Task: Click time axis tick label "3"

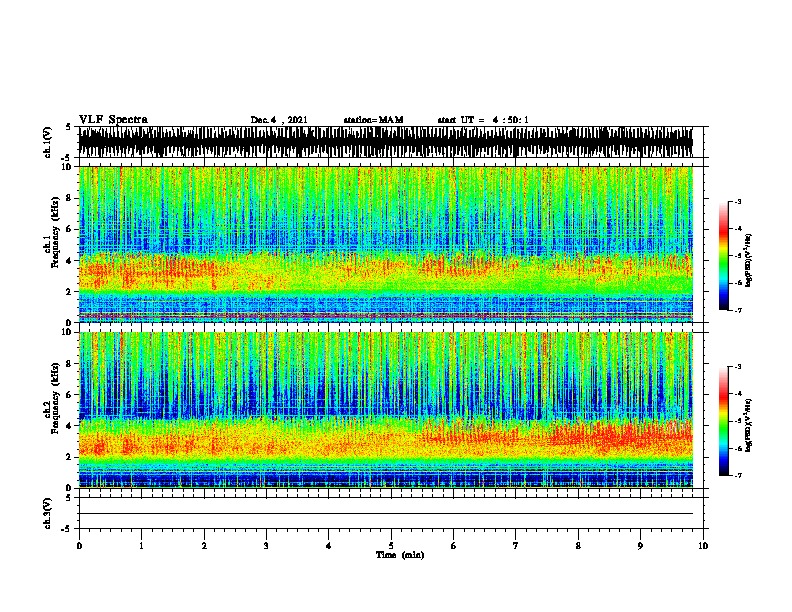Action: click(x=266, y=546)
